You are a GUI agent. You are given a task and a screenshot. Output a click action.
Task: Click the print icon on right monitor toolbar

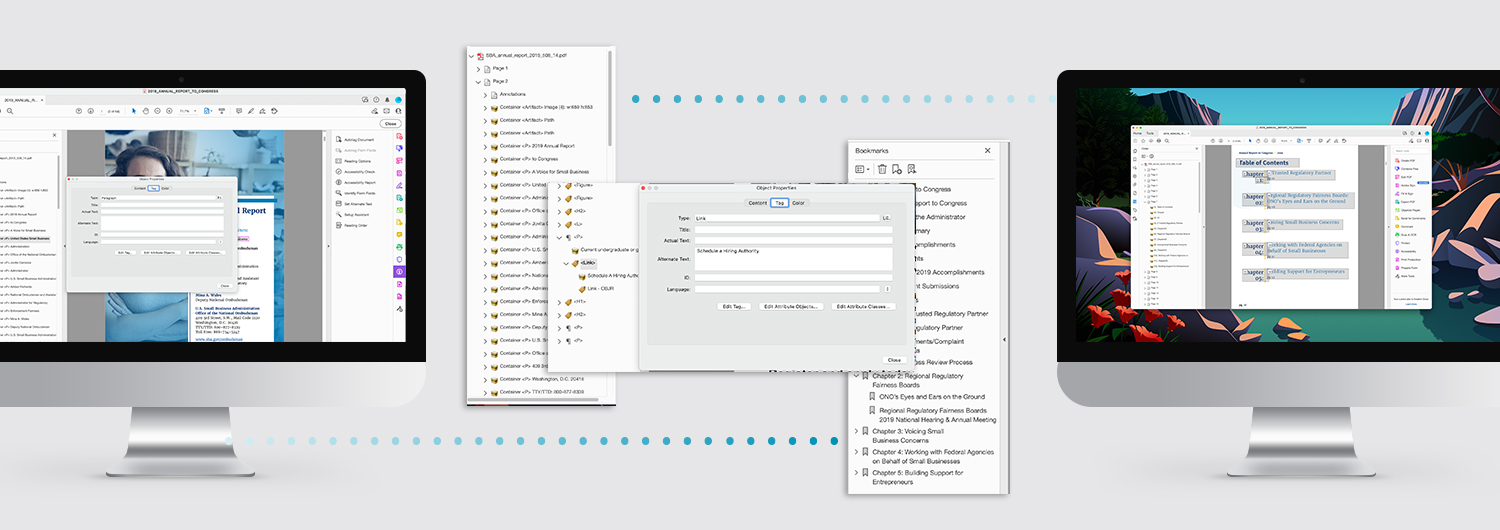pos(1158,141)
